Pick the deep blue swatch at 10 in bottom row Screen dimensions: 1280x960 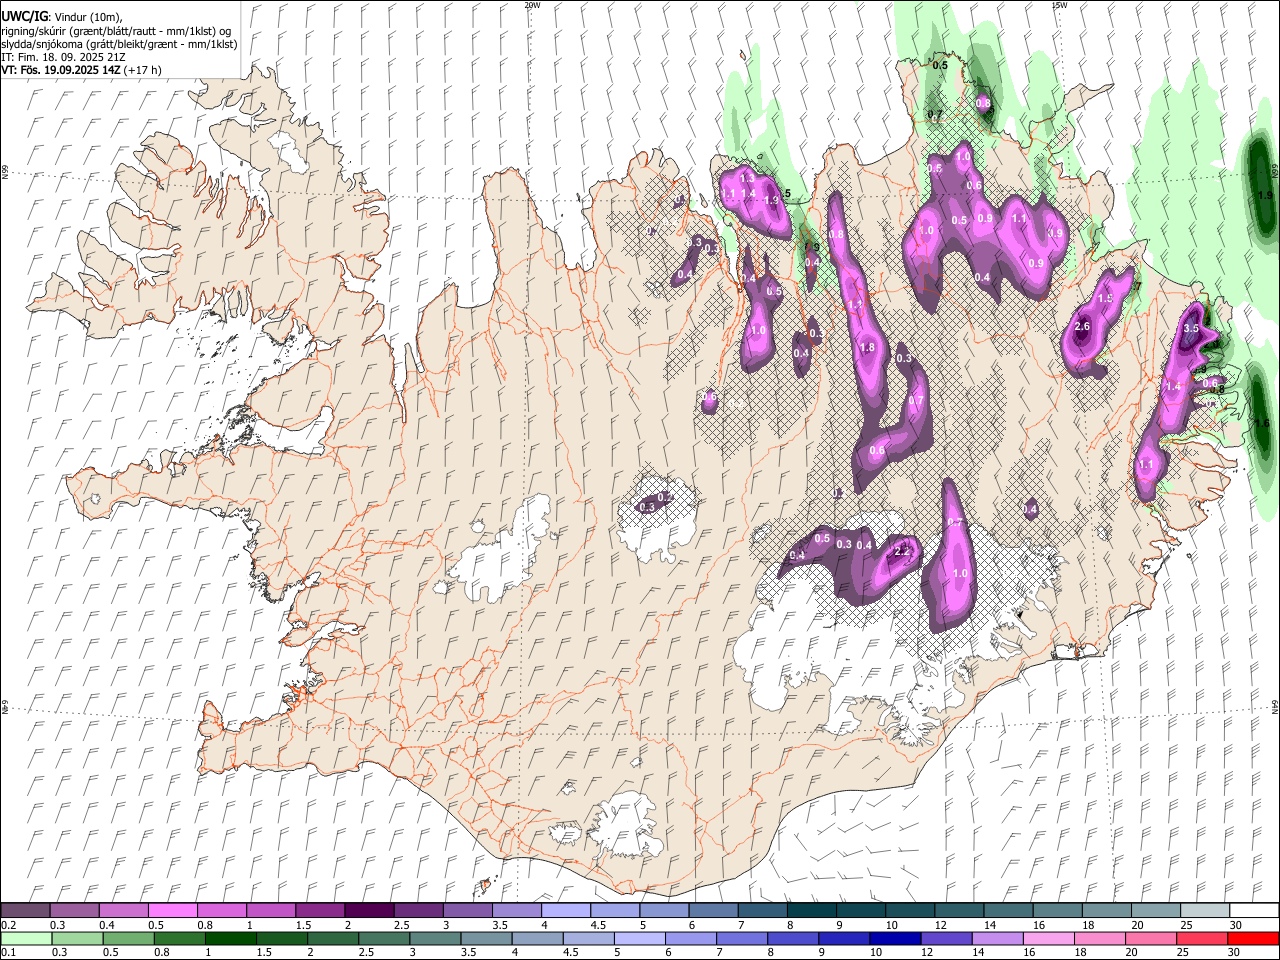[x=895, y=939]
